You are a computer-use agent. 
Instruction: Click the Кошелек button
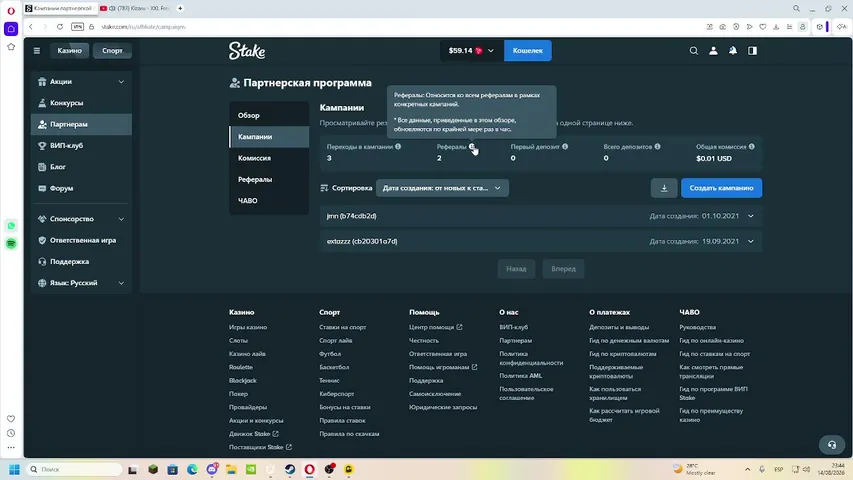[x=528, y=51]
